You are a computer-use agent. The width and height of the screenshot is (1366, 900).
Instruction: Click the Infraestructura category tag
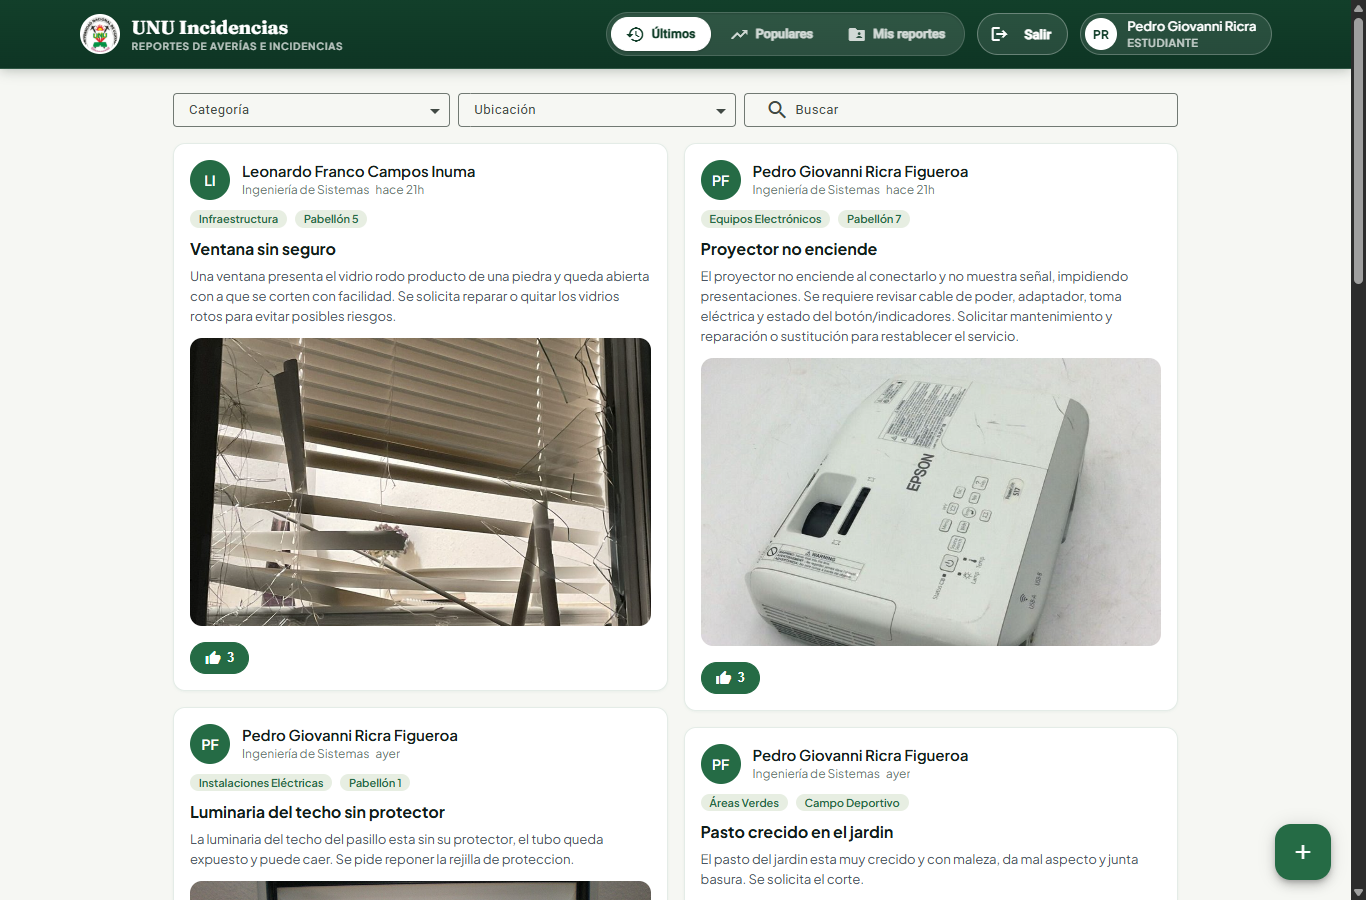(238, 219)
